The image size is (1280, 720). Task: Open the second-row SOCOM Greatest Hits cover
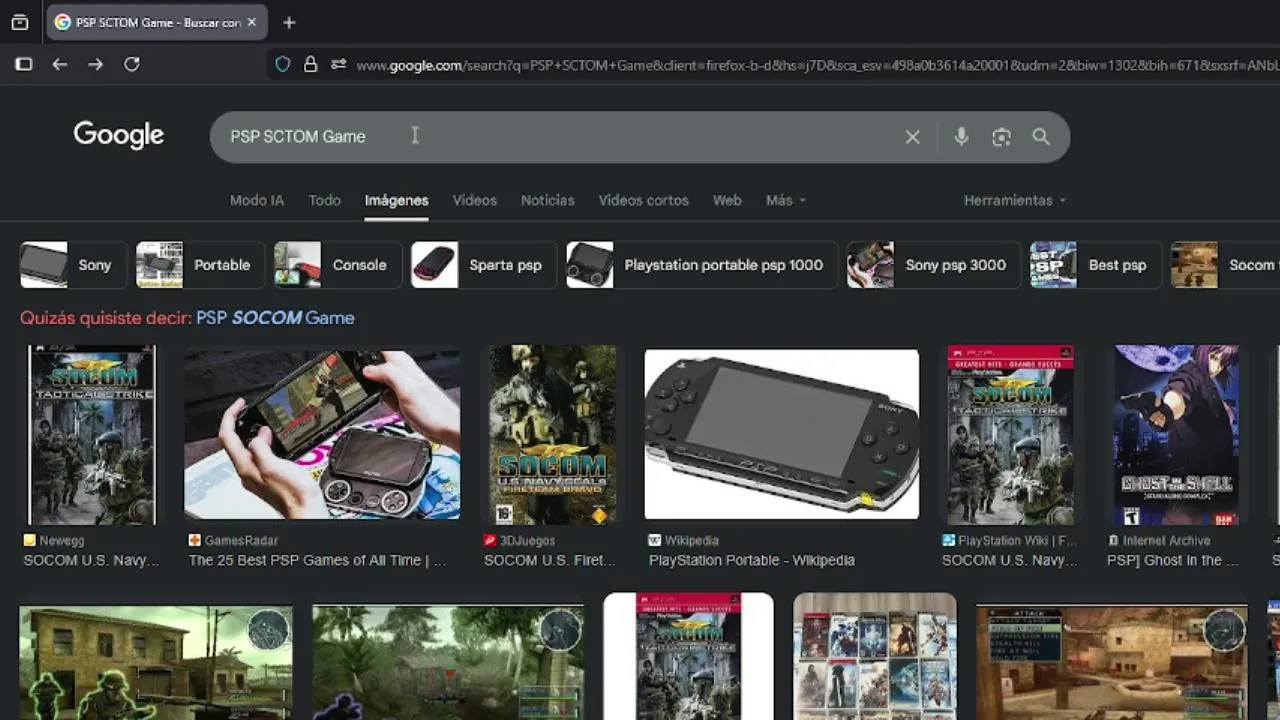coord(689,656)
